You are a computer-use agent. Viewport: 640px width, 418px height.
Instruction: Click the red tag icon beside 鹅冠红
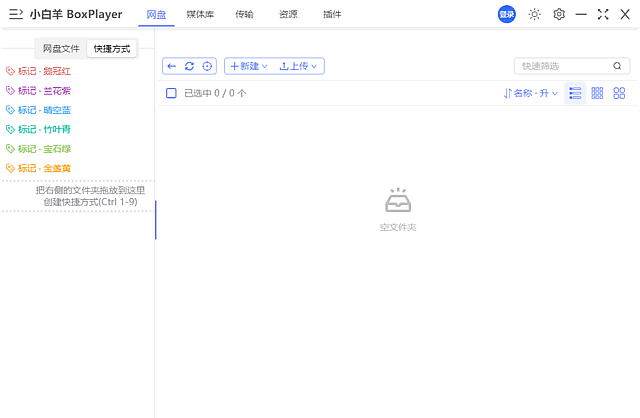(10, 71)
